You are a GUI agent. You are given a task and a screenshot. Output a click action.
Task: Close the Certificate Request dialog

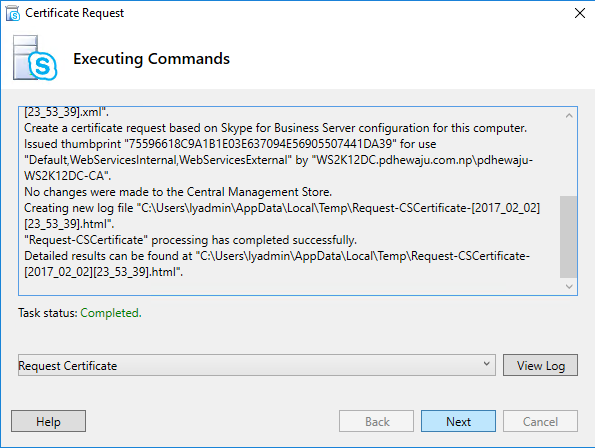click(x=579, y=13)
